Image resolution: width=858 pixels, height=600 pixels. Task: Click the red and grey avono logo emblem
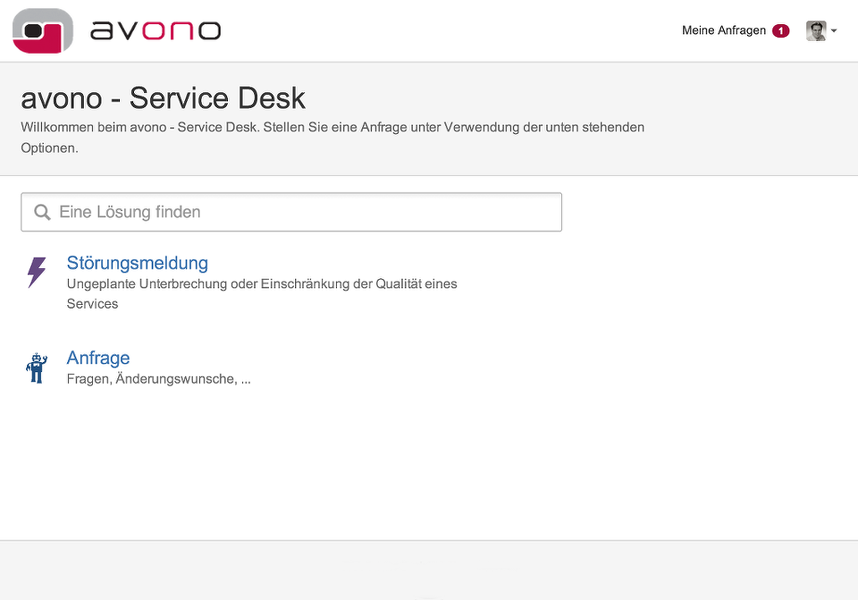[43, 30]
